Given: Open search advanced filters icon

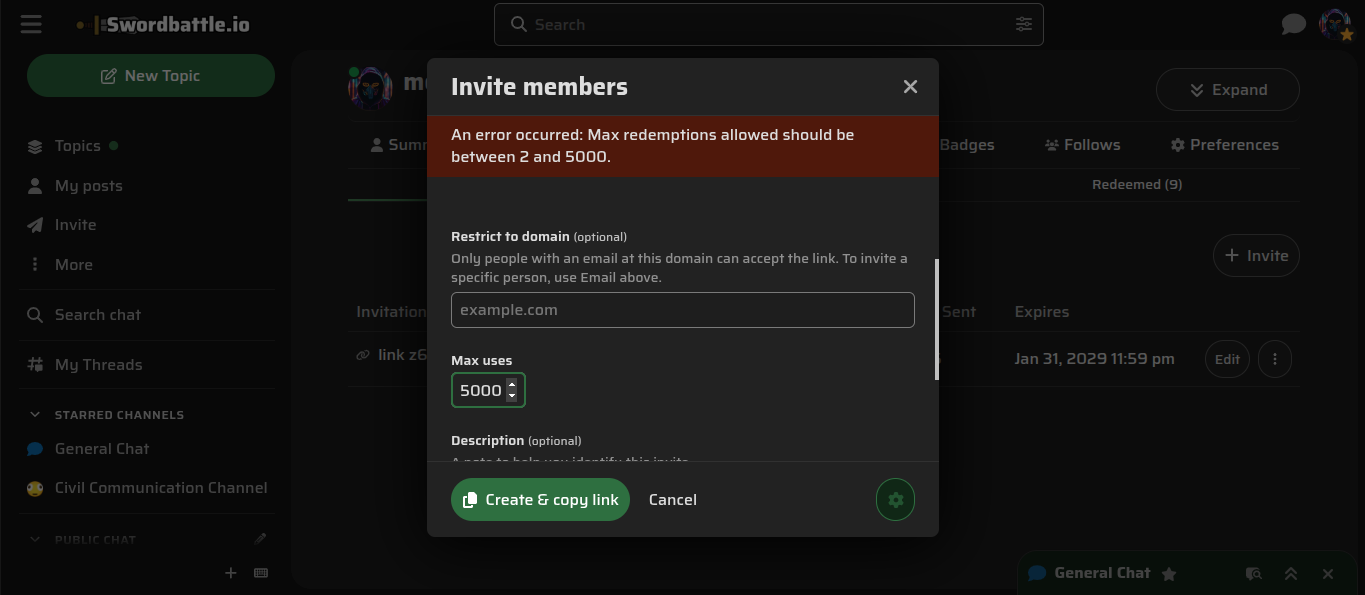Looking at the screenshot, I should (1023, 24).
